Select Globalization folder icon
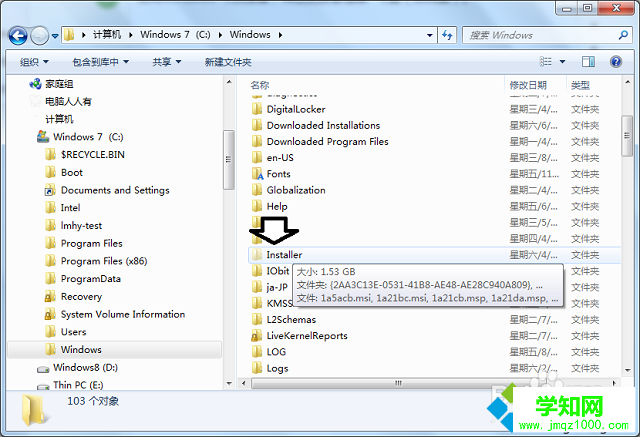 [x=257, y=190]
